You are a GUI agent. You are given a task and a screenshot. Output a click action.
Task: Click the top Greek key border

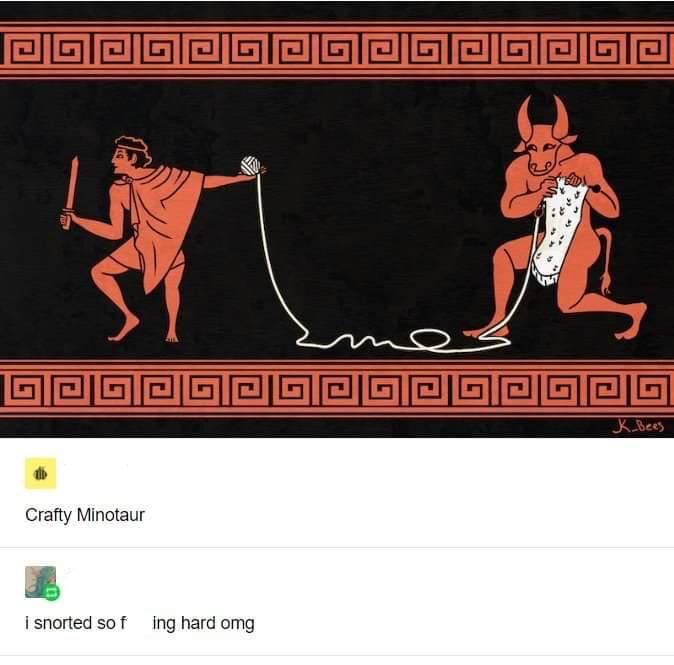(x=337, y=49)
